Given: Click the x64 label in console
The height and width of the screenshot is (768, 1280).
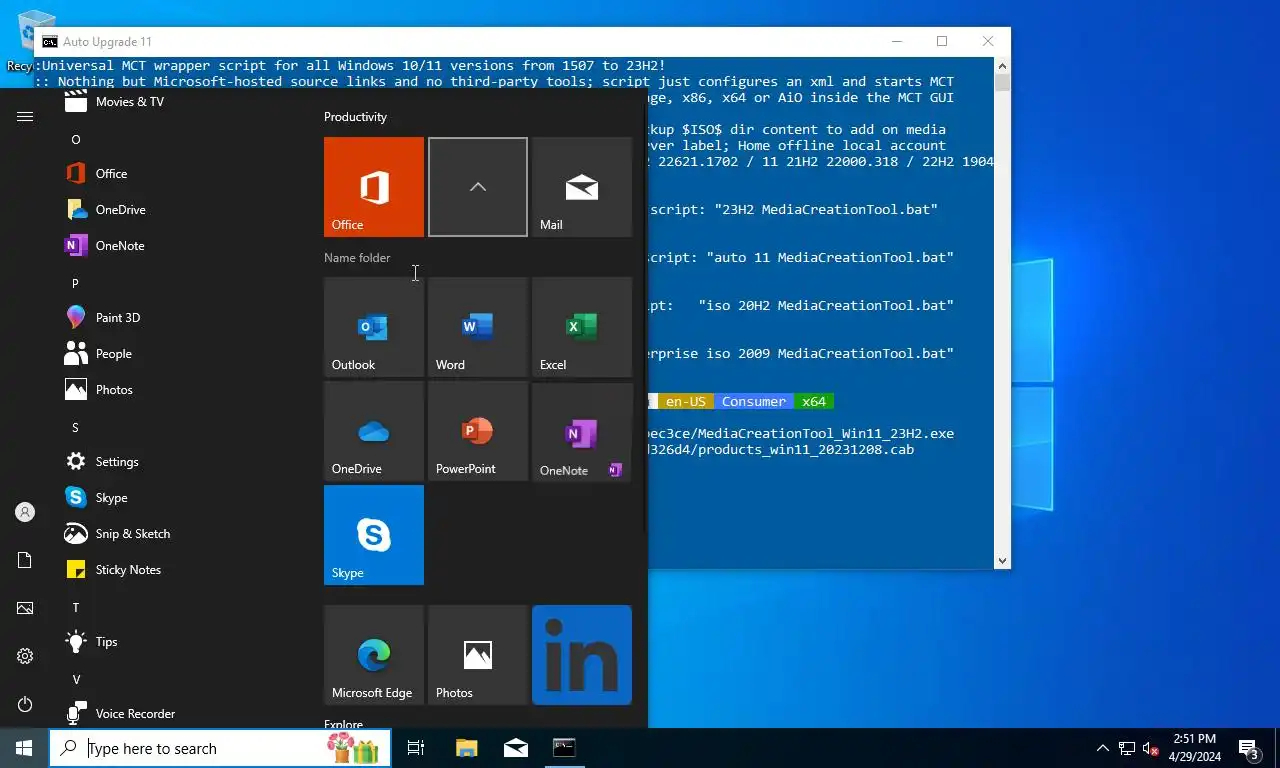Looking at the screenshot, I should tap(814, 402).
